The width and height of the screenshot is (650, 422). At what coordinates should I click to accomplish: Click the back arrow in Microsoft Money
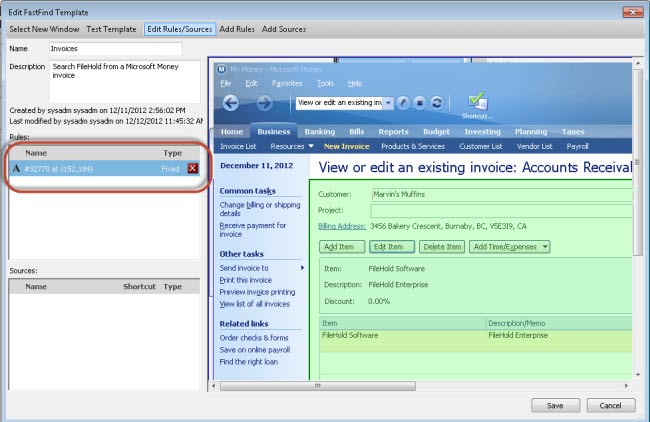click(231, 103)
